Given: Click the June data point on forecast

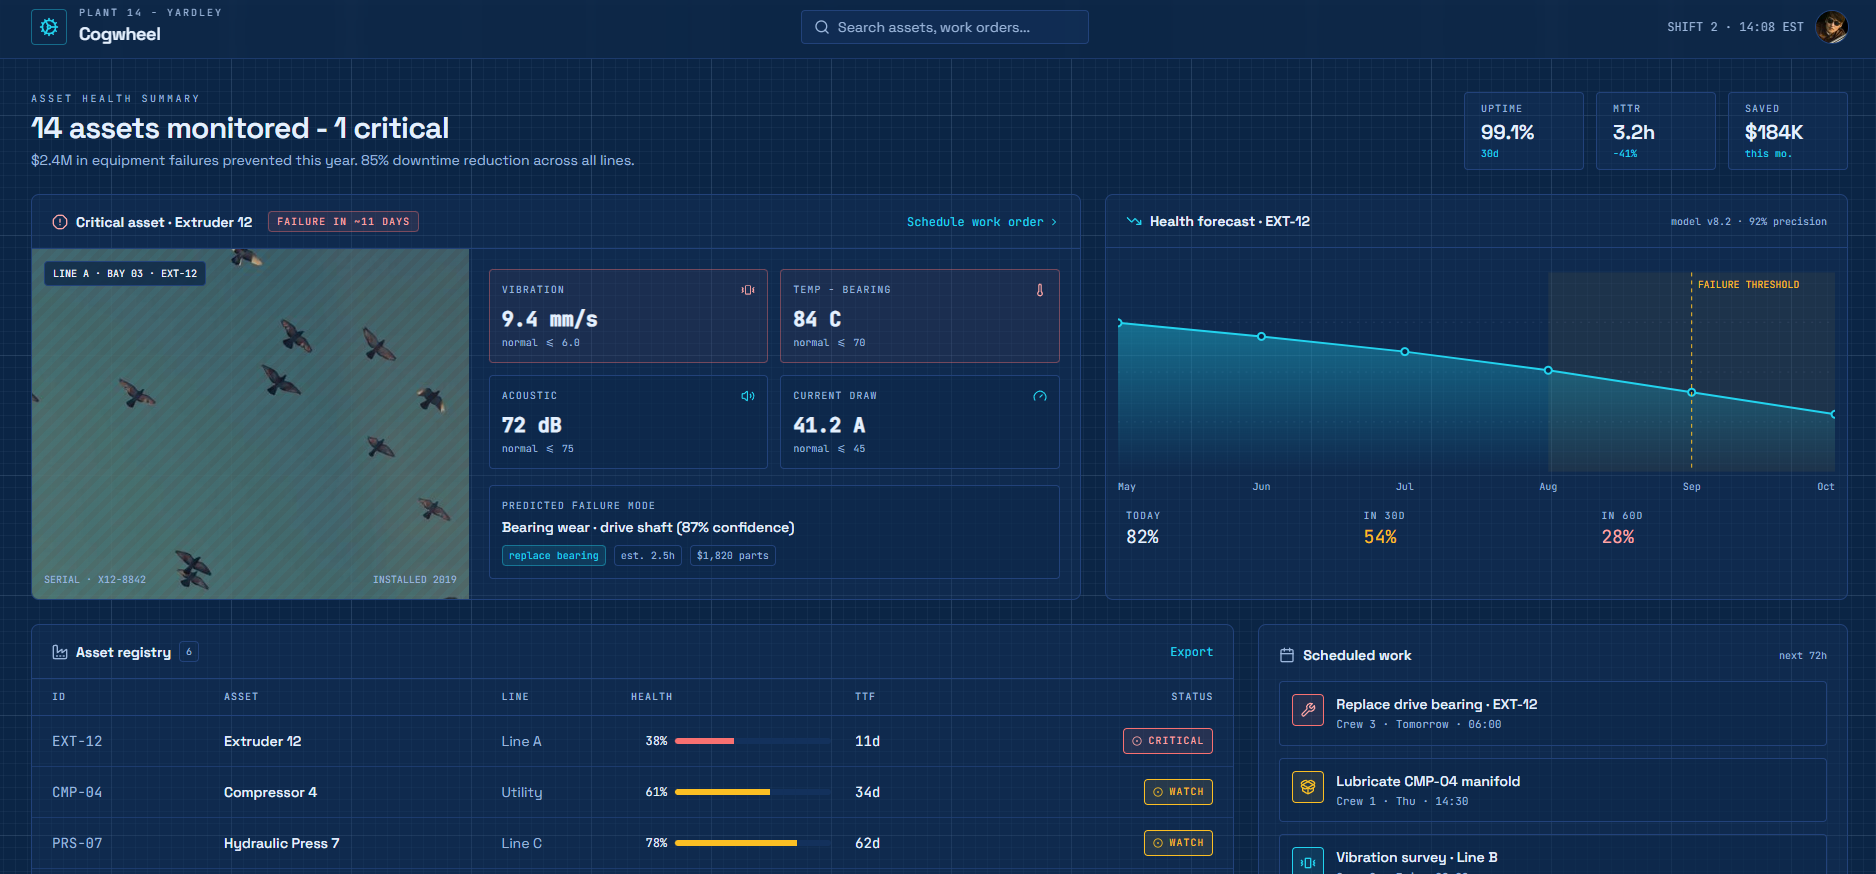Looking at the screenshot, I should (x=1261, y=336).
